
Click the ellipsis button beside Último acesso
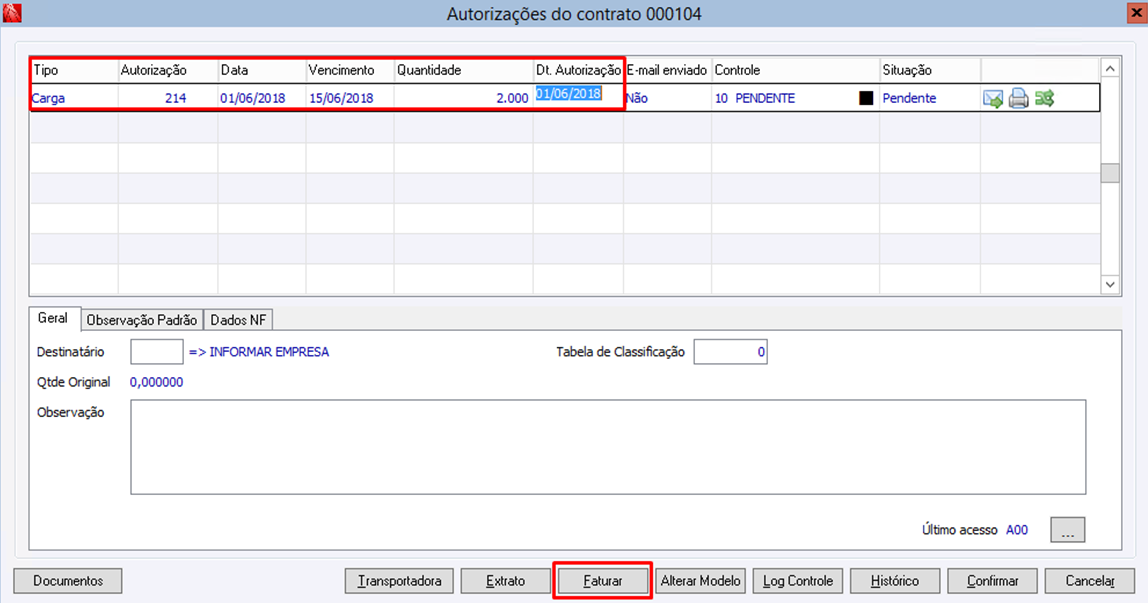[1067, 530]
